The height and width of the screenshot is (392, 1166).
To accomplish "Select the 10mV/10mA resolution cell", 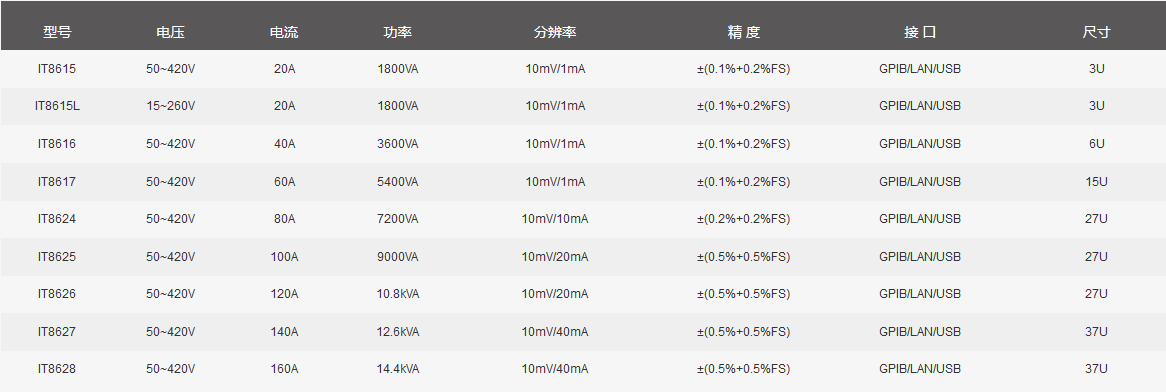I will [555, 219].
